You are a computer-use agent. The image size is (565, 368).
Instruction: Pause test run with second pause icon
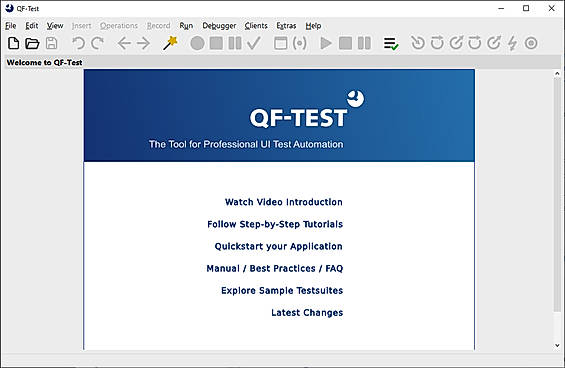[x=364, y=43]
